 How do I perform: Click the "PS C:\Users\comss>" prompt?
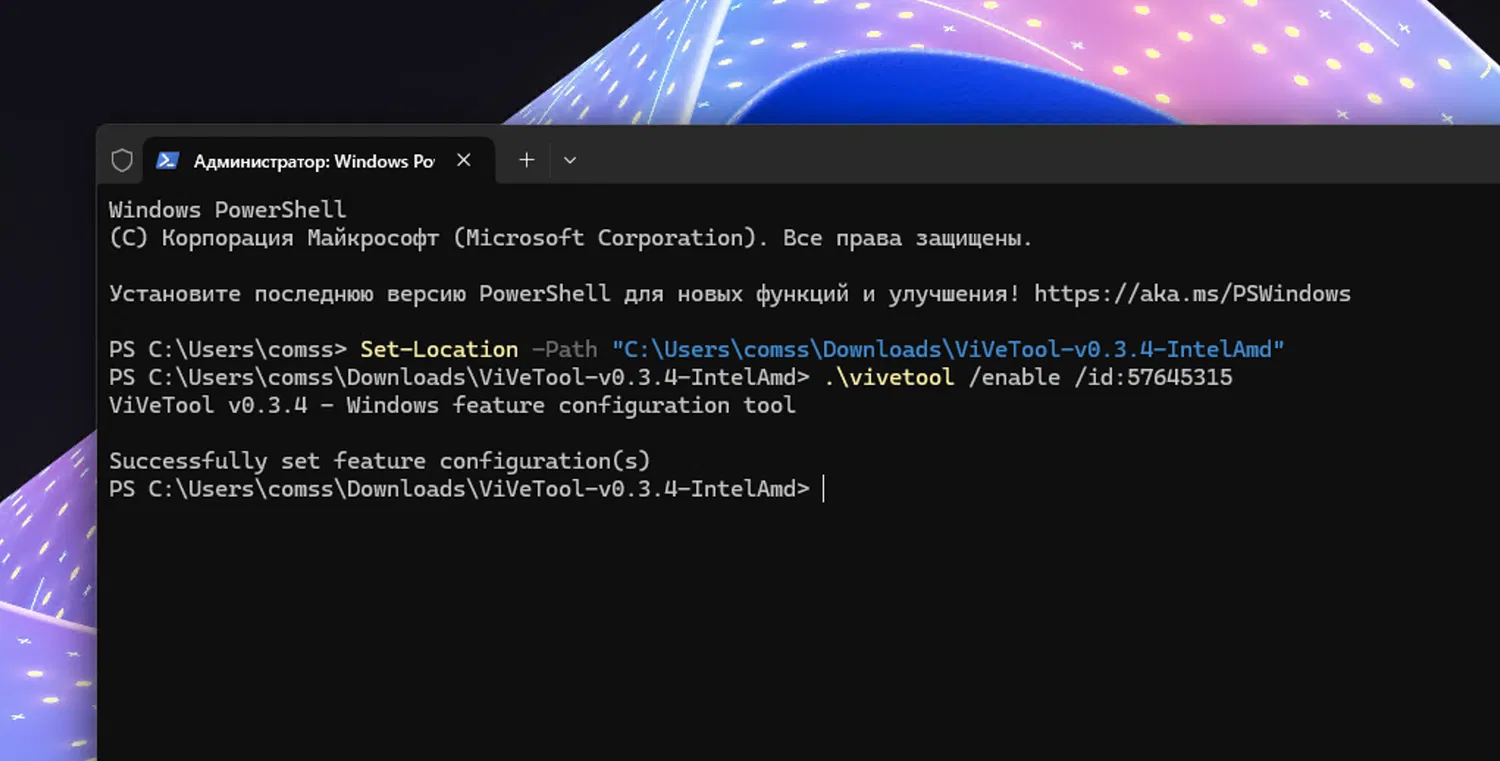tap(227, 350)
